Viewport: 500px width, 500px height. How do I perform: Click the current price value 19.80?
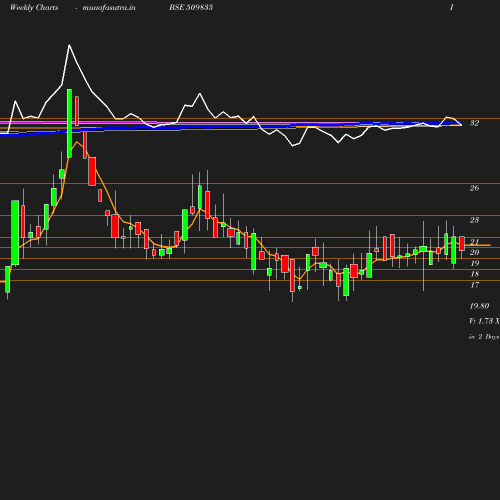(479, 306)
